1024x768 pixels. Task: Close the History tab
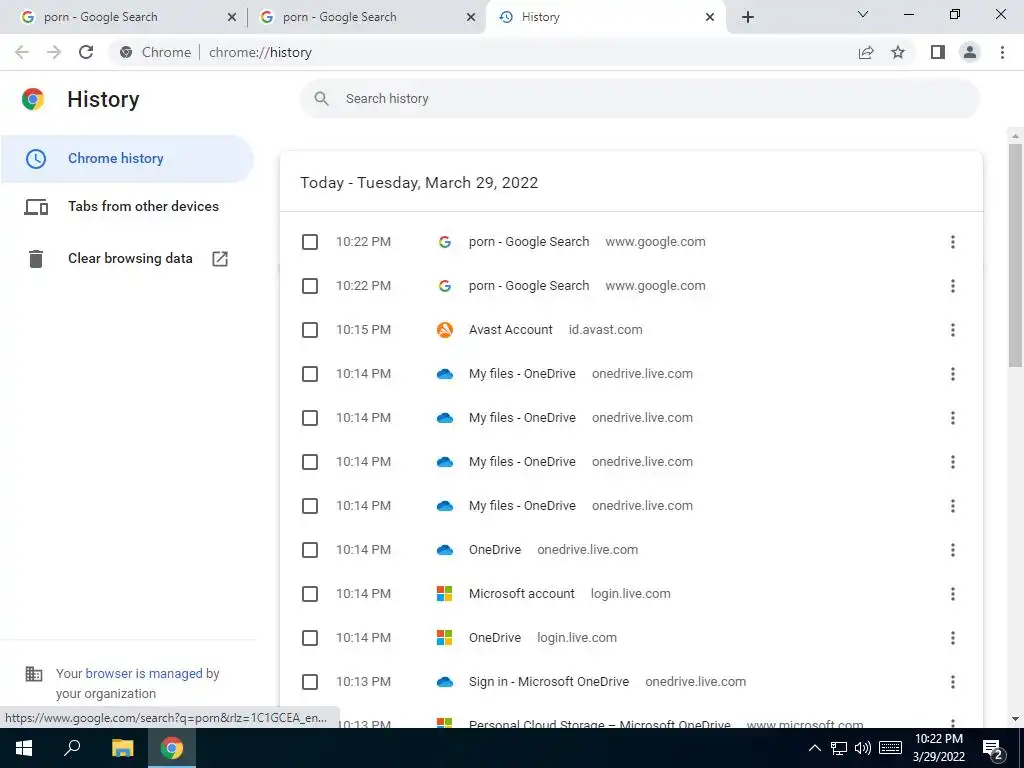[710, 17]
